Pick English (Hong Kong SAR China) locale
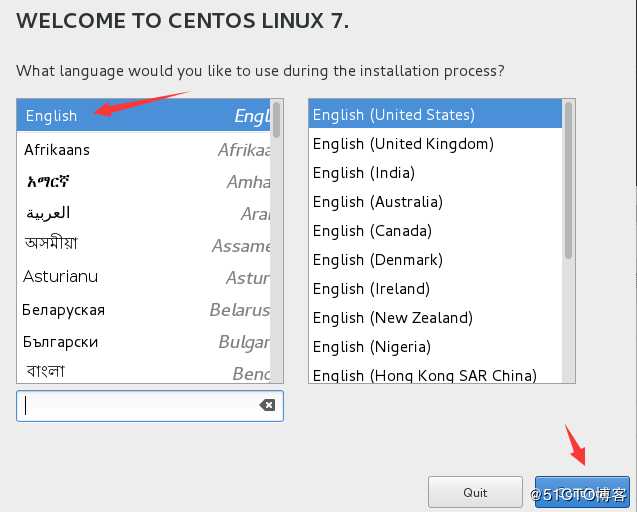 435,373
